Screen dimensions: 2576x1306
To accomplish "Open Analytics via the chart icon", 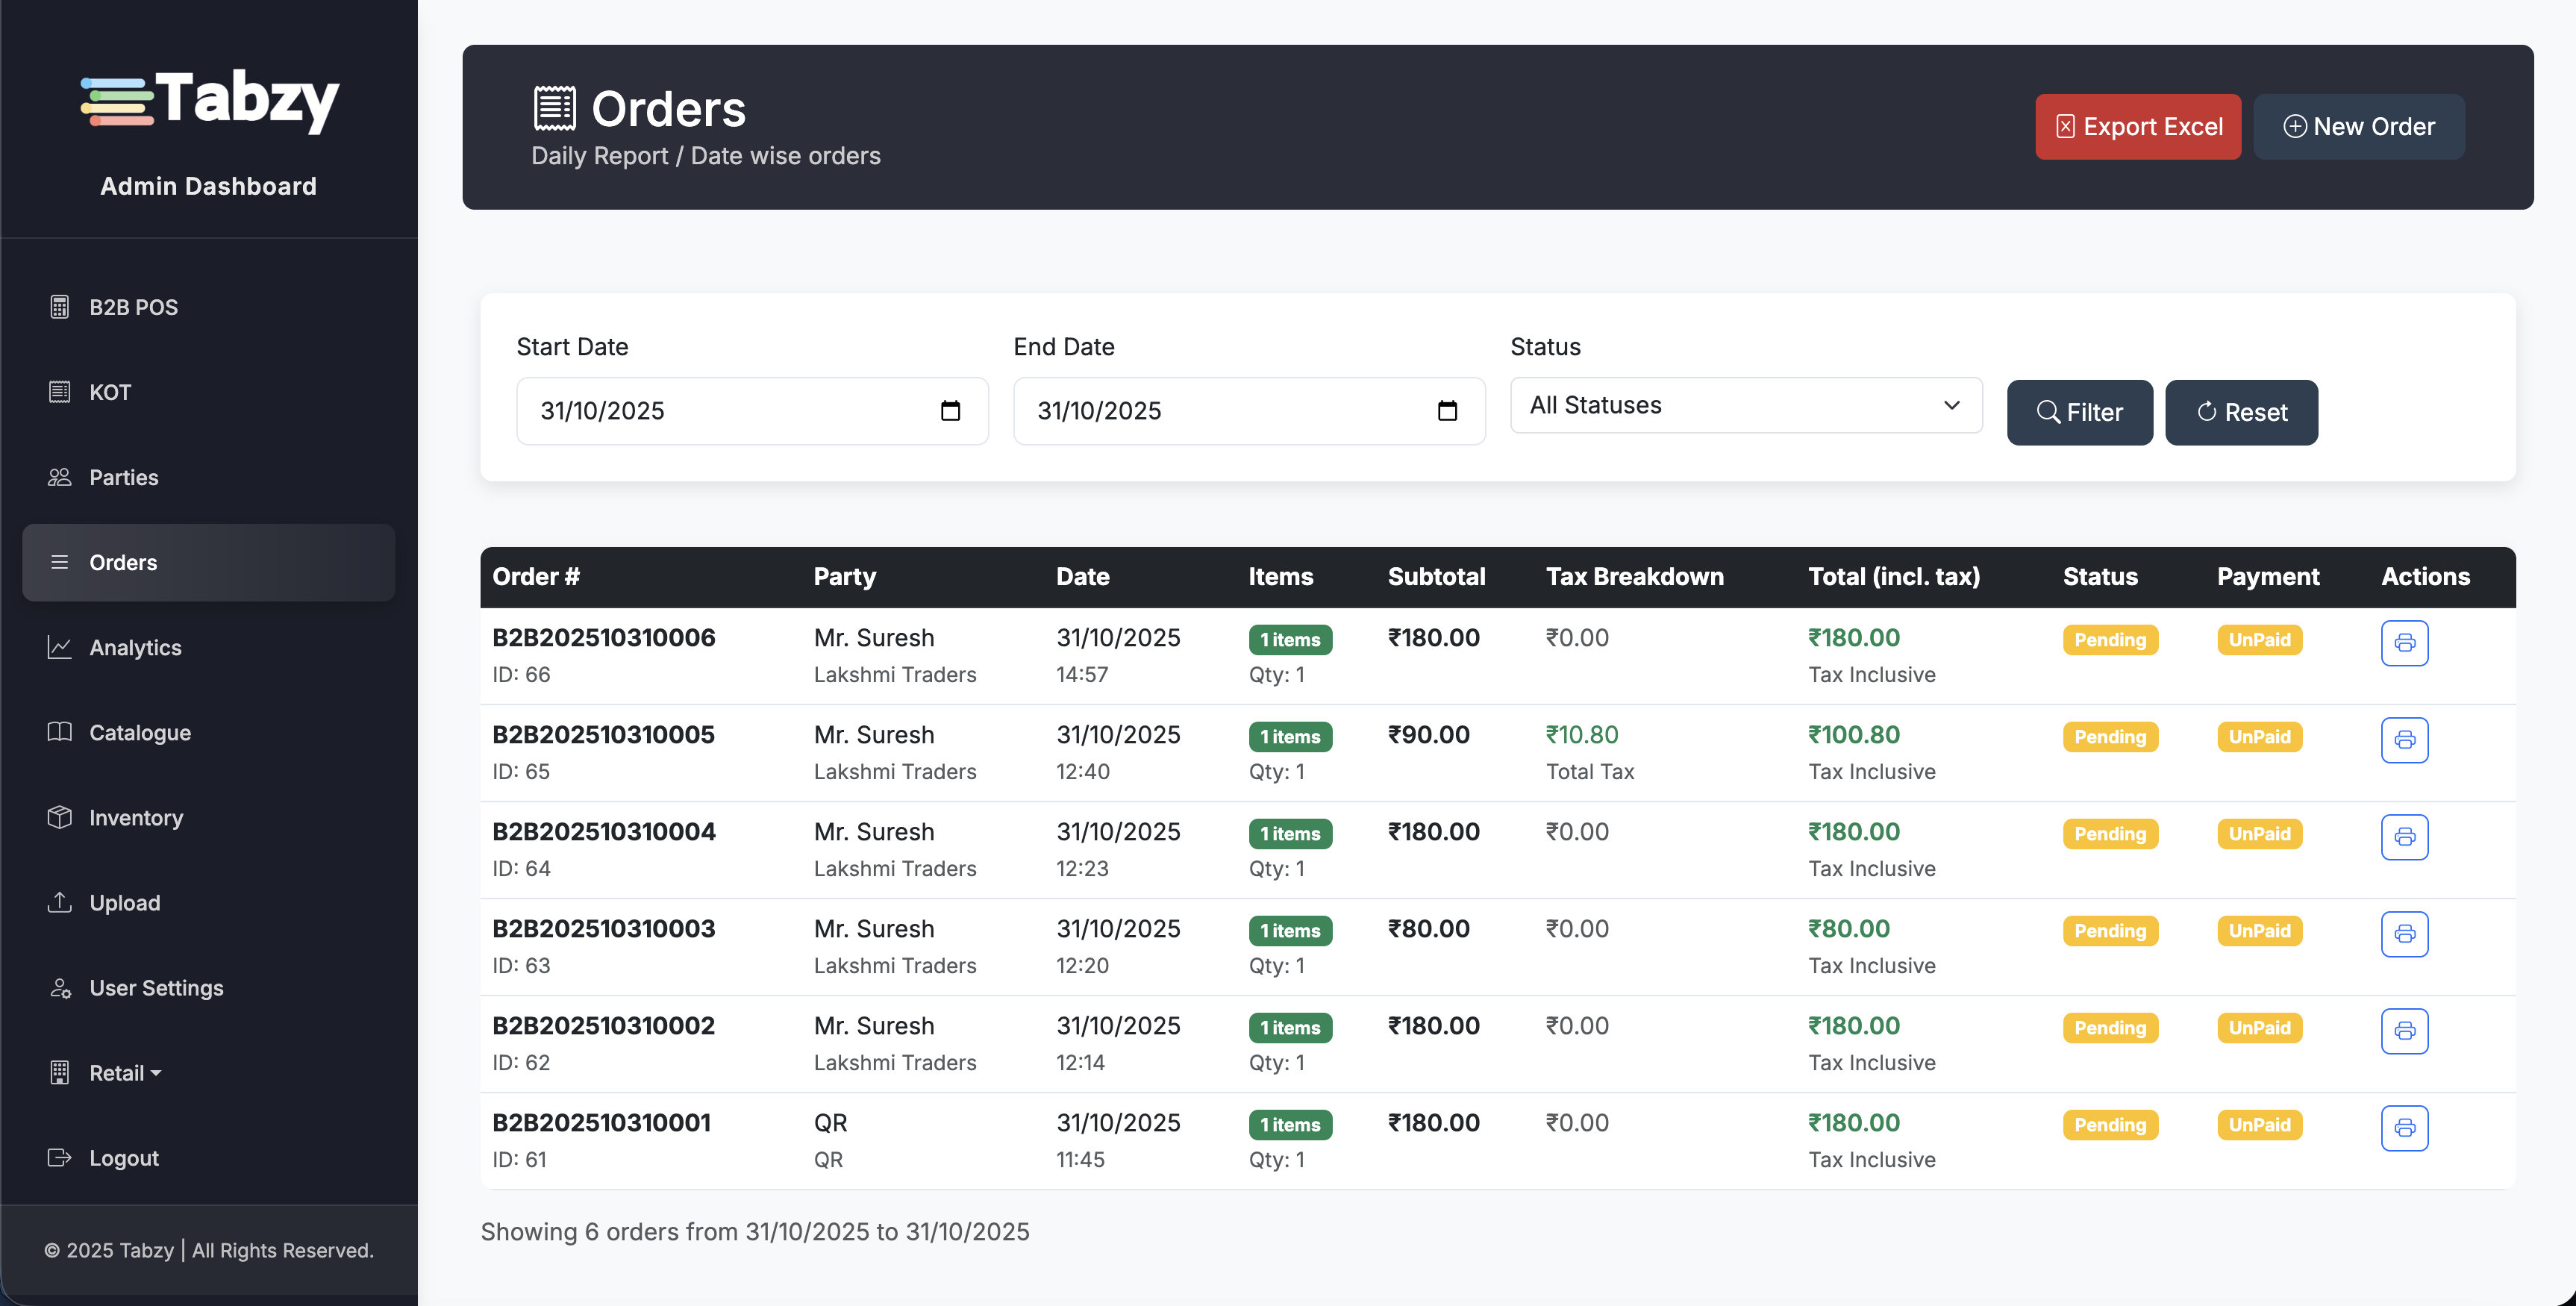I will [x=60, y=647].
